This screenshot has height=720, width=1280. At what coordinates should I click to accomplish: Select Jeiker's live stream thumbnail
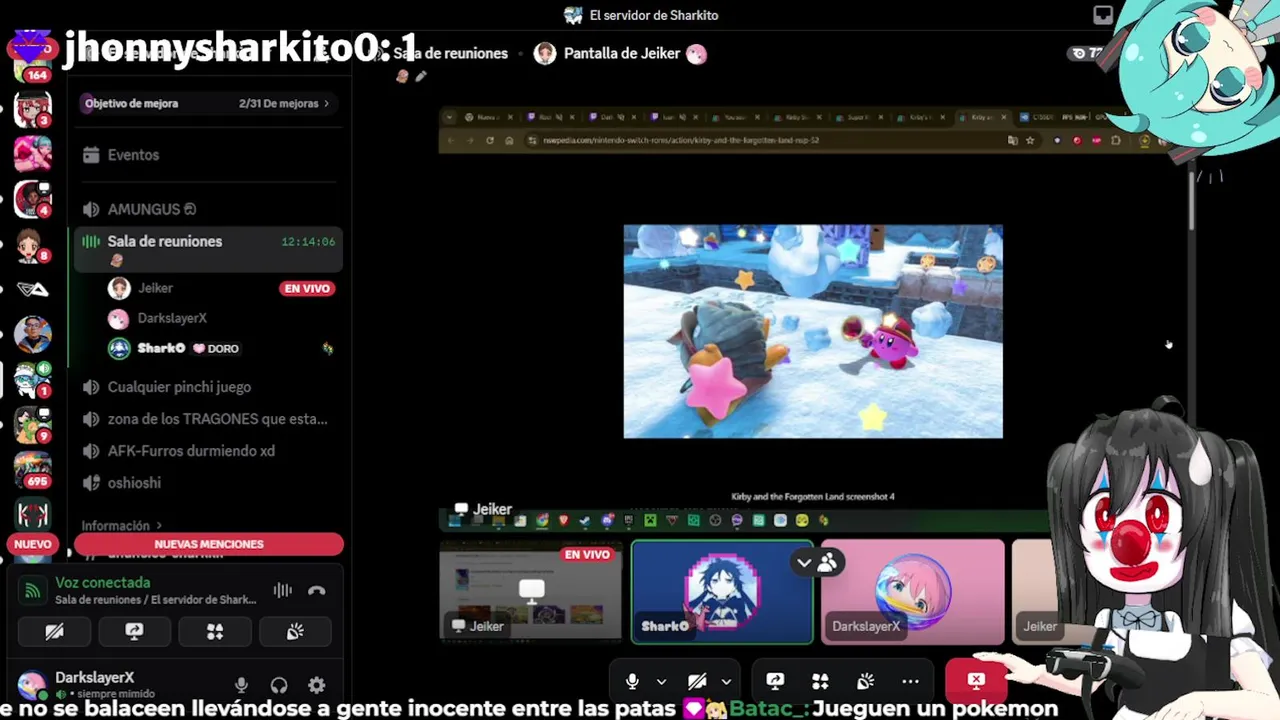pos(531,591)
